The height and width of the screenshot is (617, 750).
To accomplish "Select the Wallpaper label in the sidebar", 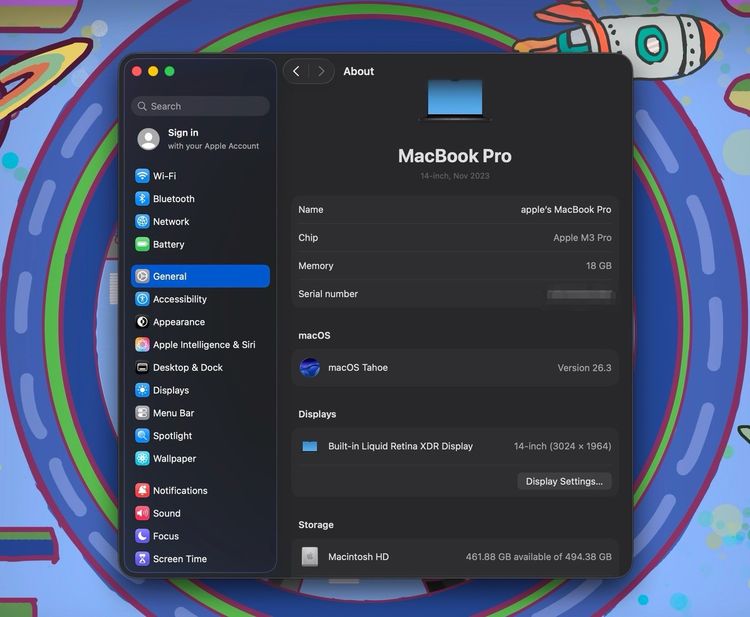I will [x=175, y=458].
